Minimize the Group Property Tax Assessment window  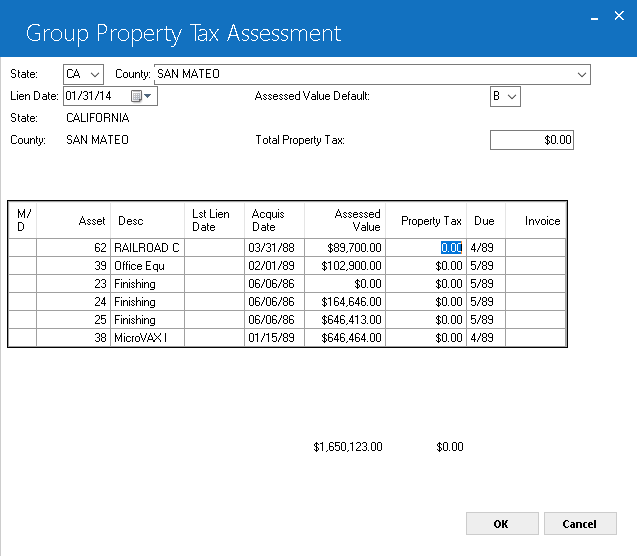[x=594, y=17]
